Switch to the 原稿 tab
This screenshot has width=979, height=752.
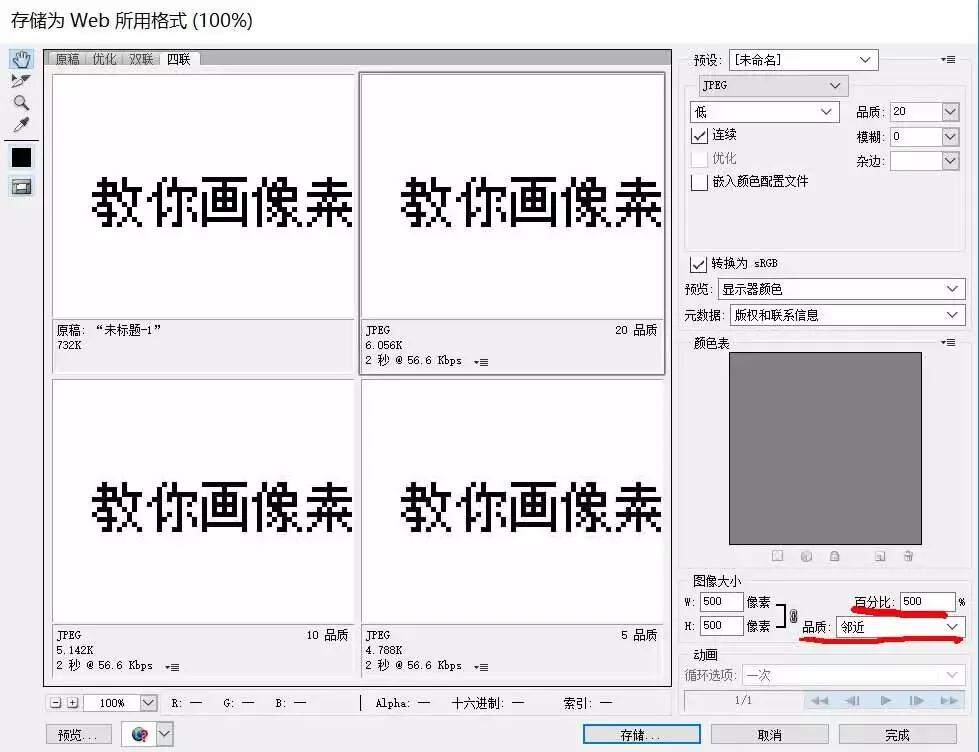click(x=67, y=59)
